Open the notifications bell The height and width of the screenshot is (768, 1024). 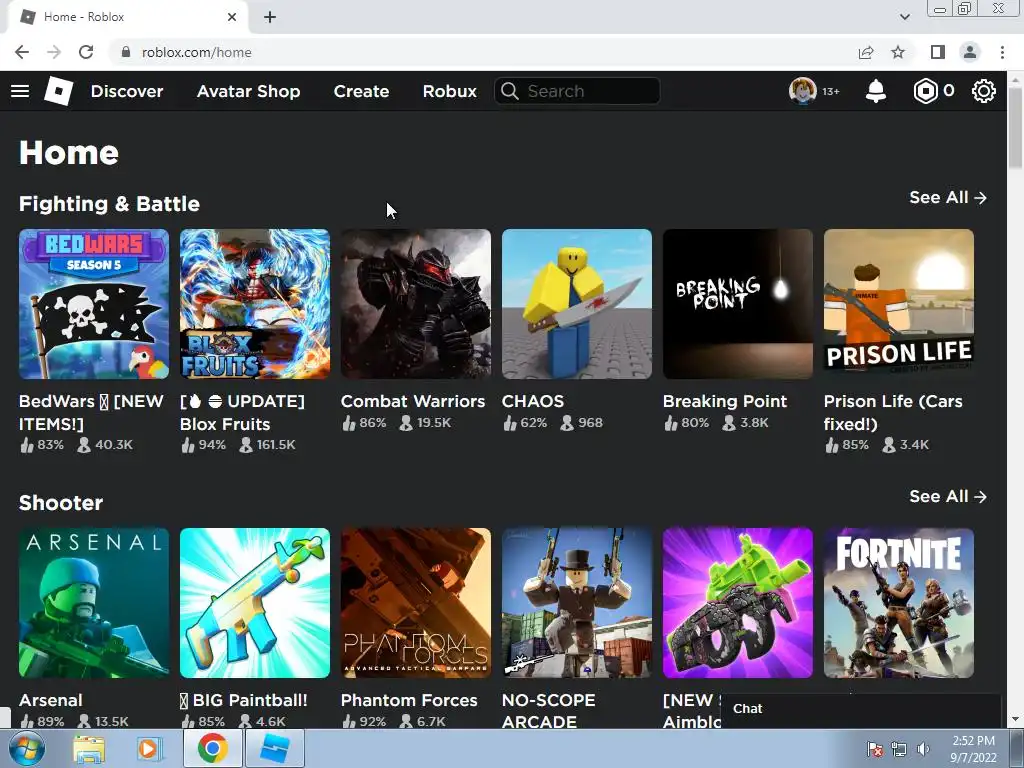pos(876,91)
